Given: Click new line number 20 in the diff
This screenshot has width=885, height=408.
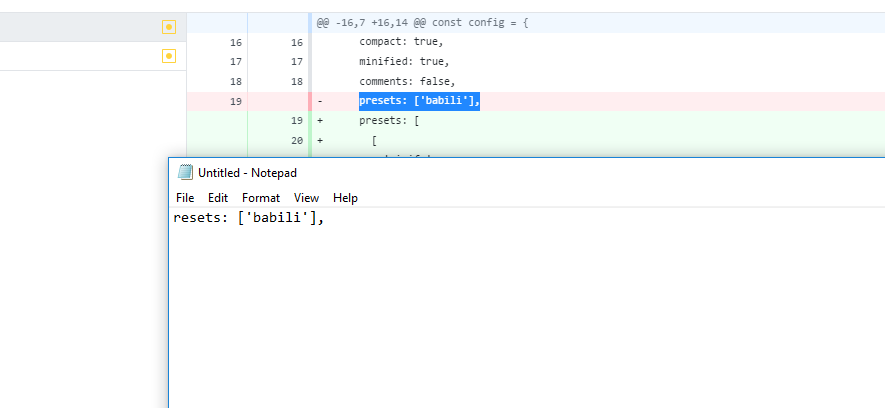Looking at the screenshot, I should [x=297, y=141].
